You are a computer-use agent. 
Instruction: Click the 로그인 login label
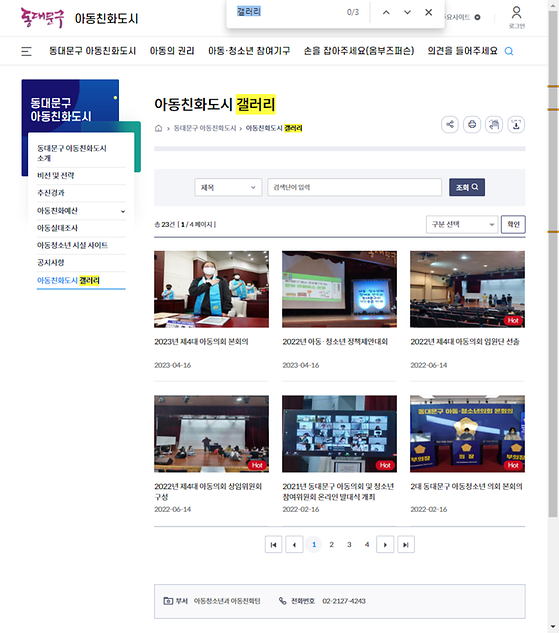coord(517,26)
